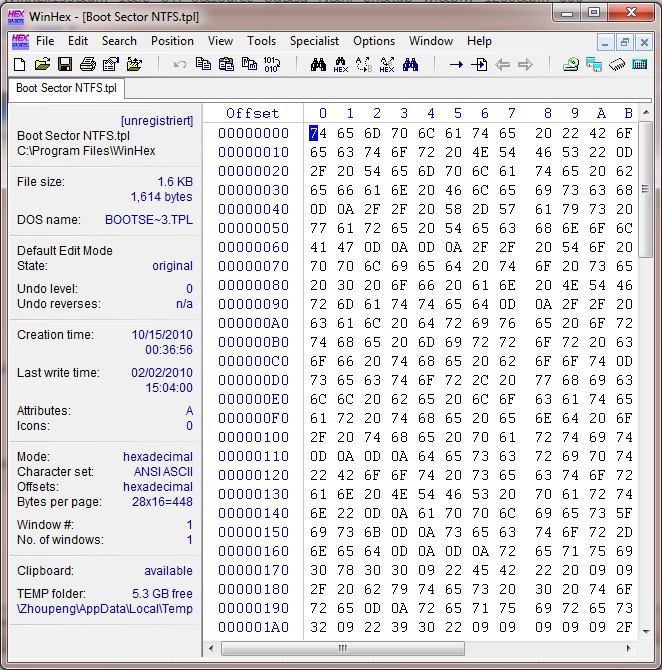Click the ANSI ASCII character set value
The height and width of the screenshot is (670, 662).
(163, 472)
